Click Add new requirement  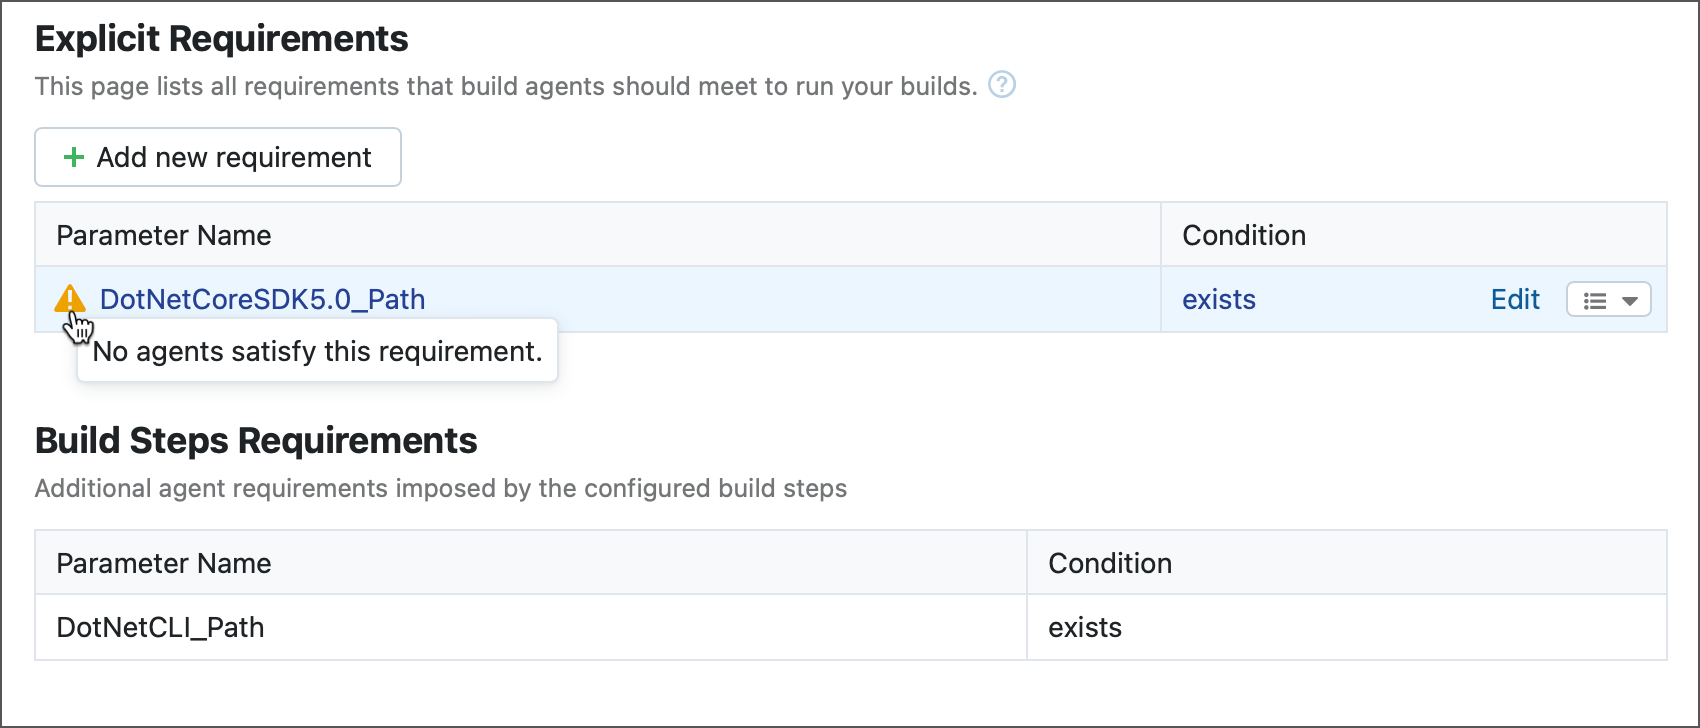[x=217, y=157]
